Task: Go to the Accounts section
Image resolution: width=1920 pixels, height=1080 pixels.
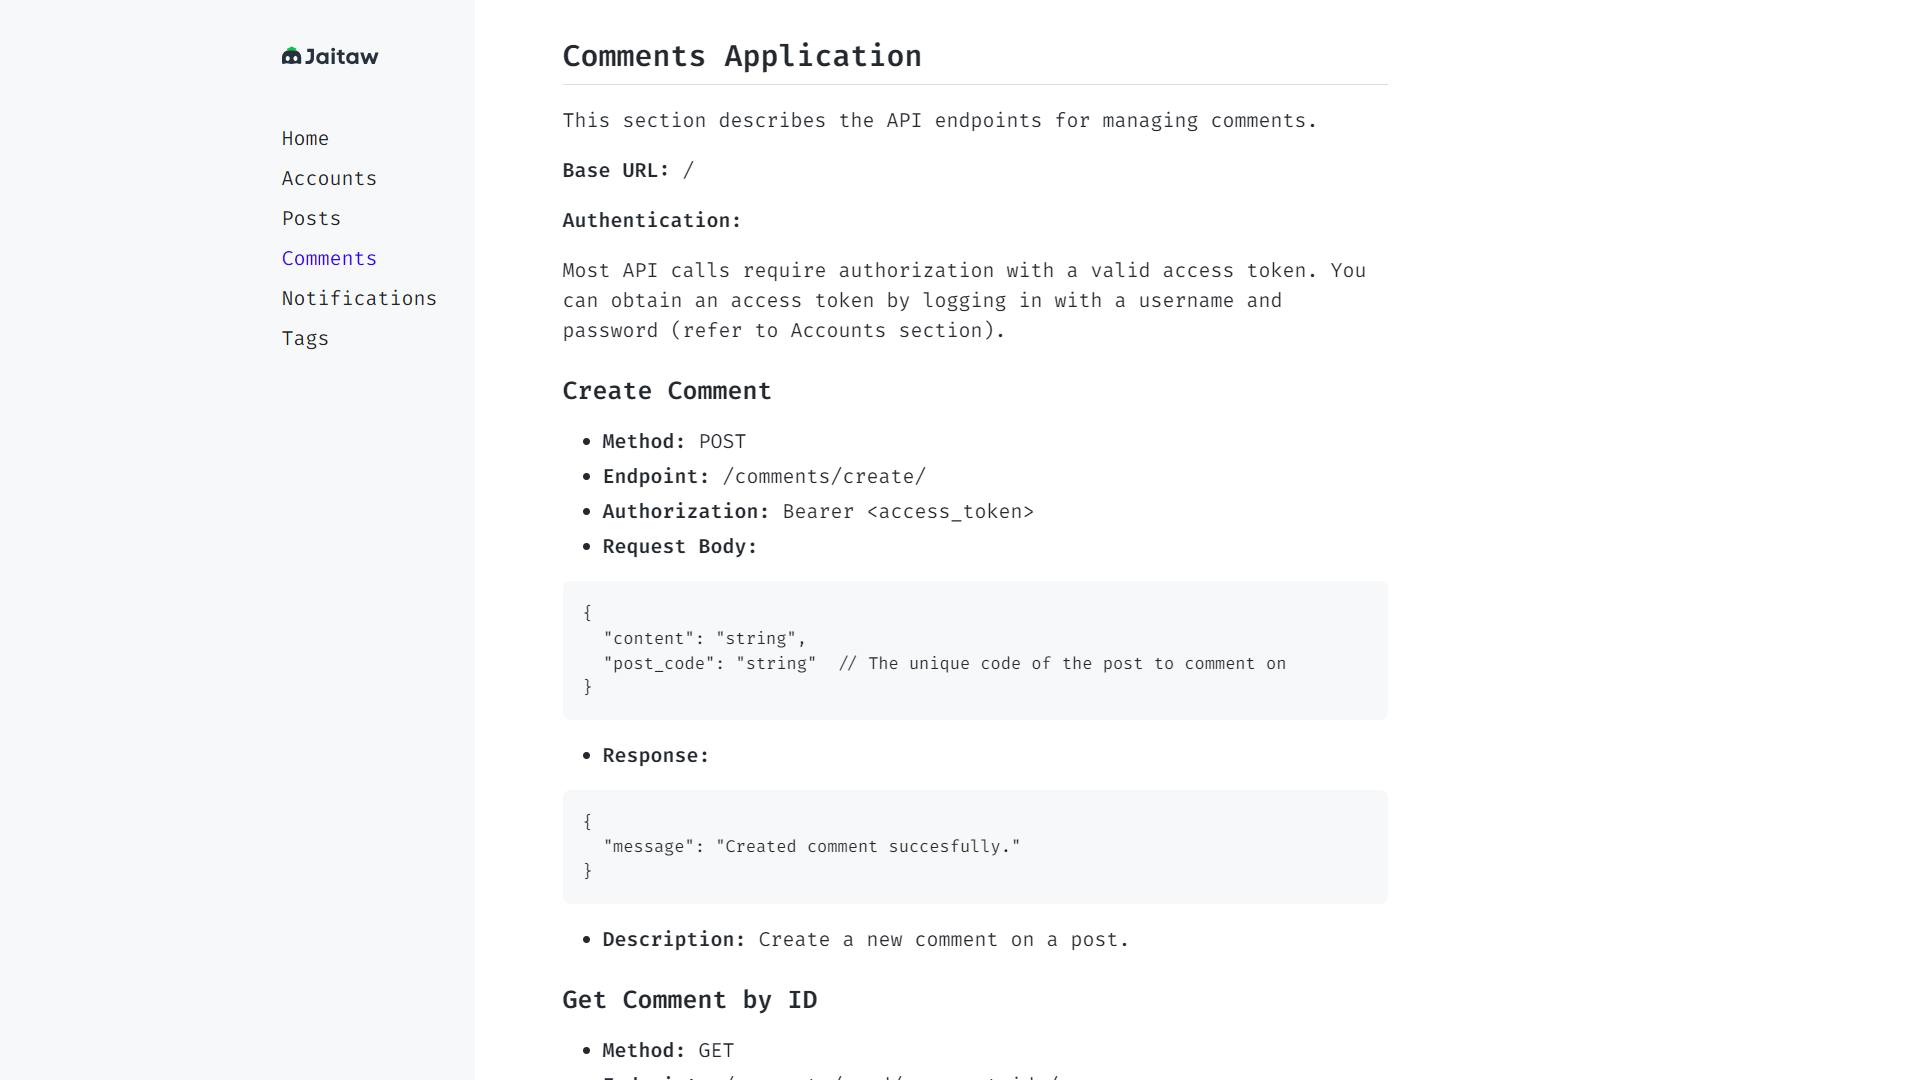Action: [329, 178]
